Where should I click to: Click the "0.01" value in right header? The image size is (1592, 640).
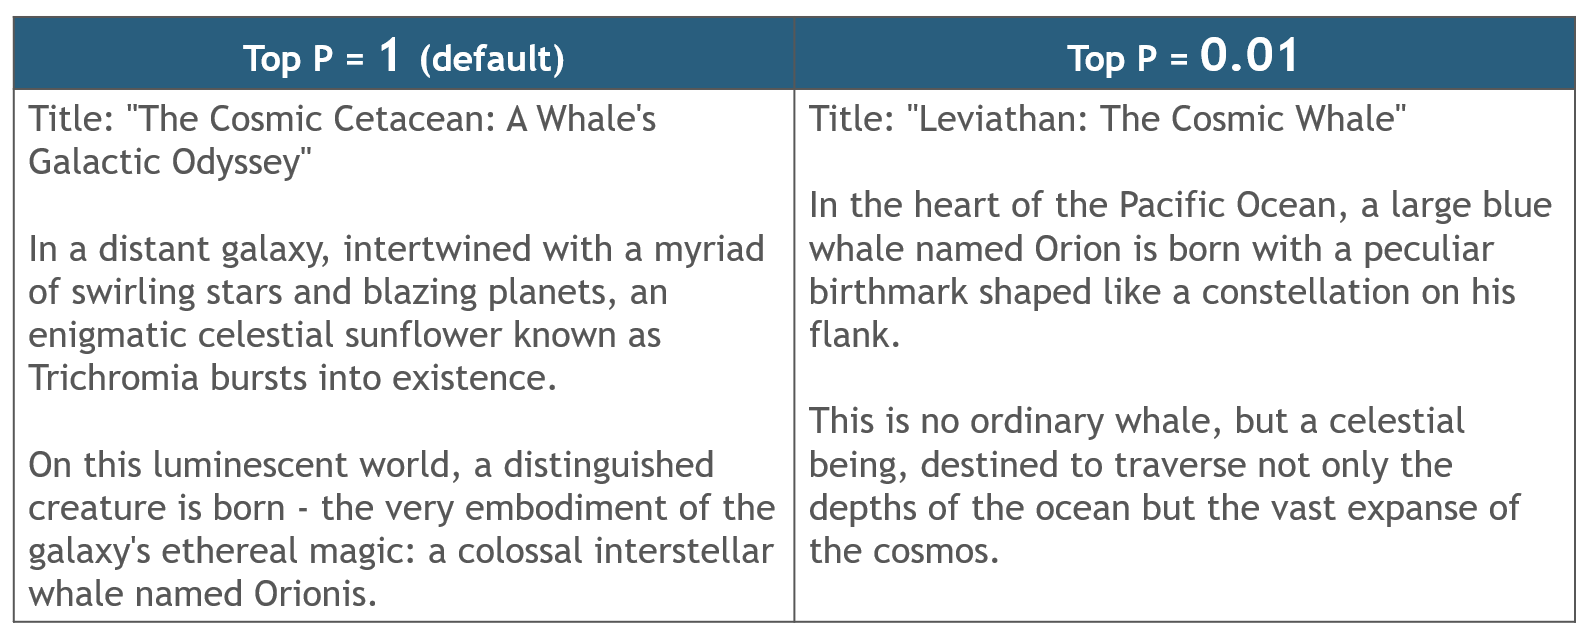pos(1249,55)
